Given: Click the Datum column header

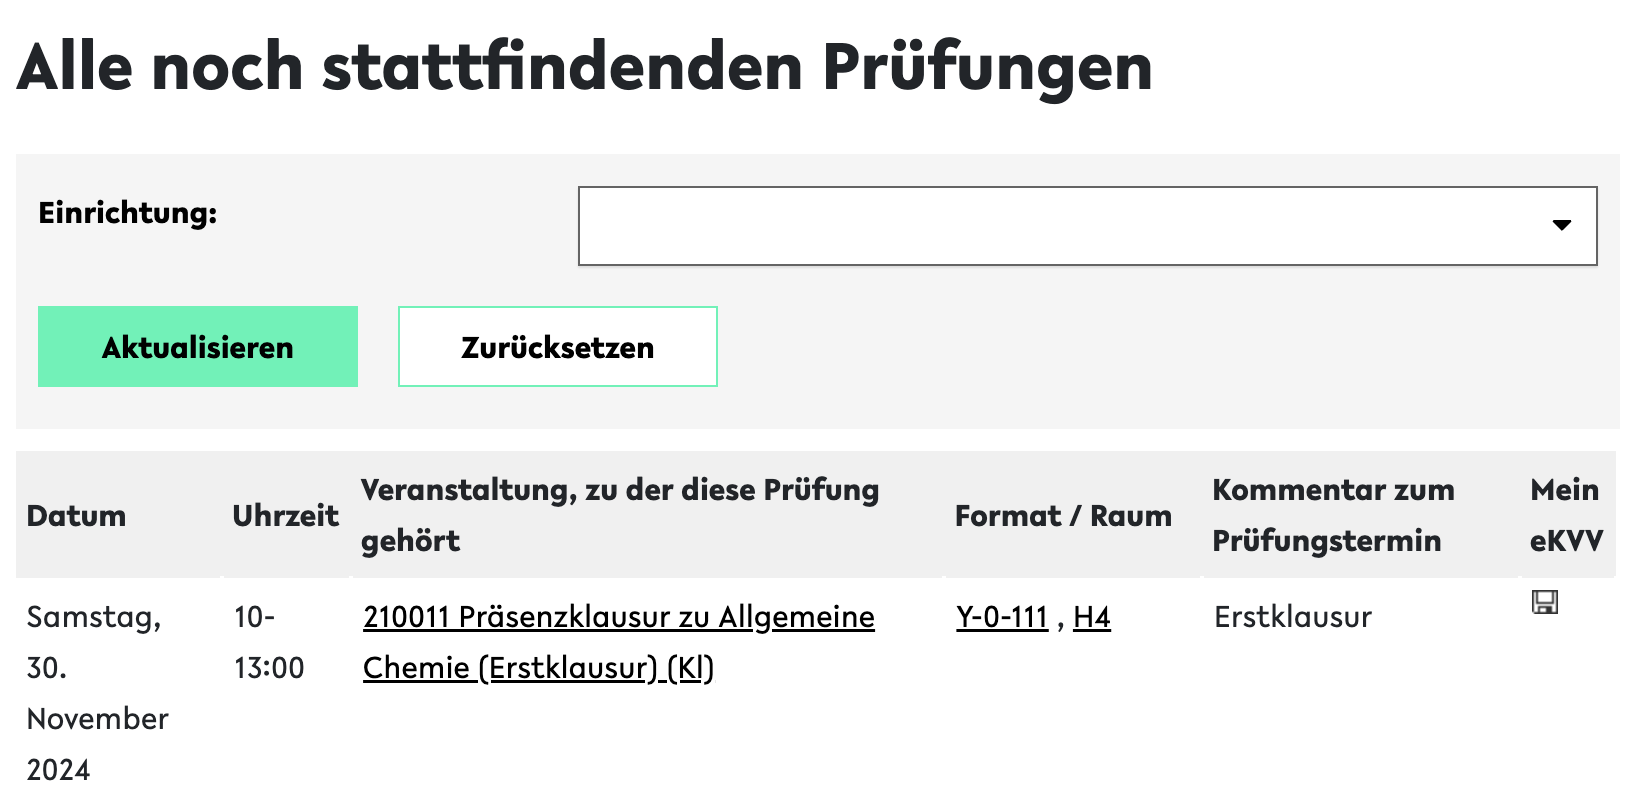Looking at the screenshot, I should 76,516.
